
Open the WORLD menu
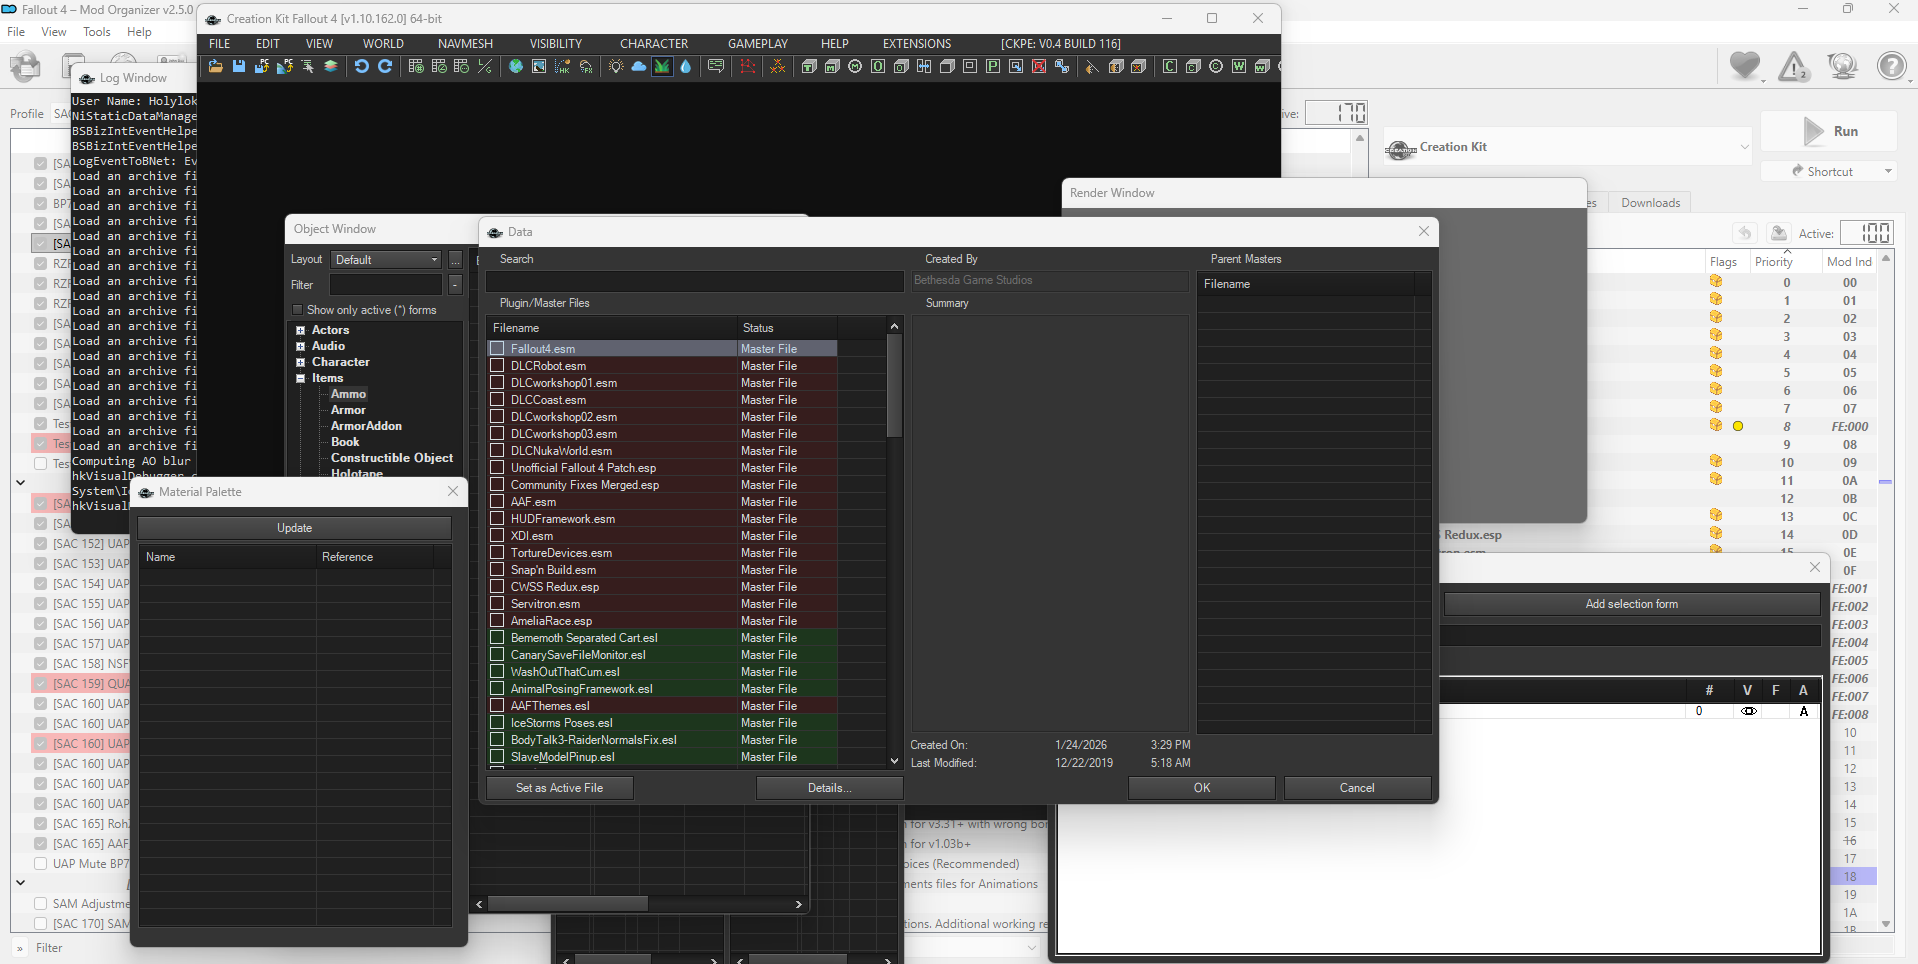point(383,44)
